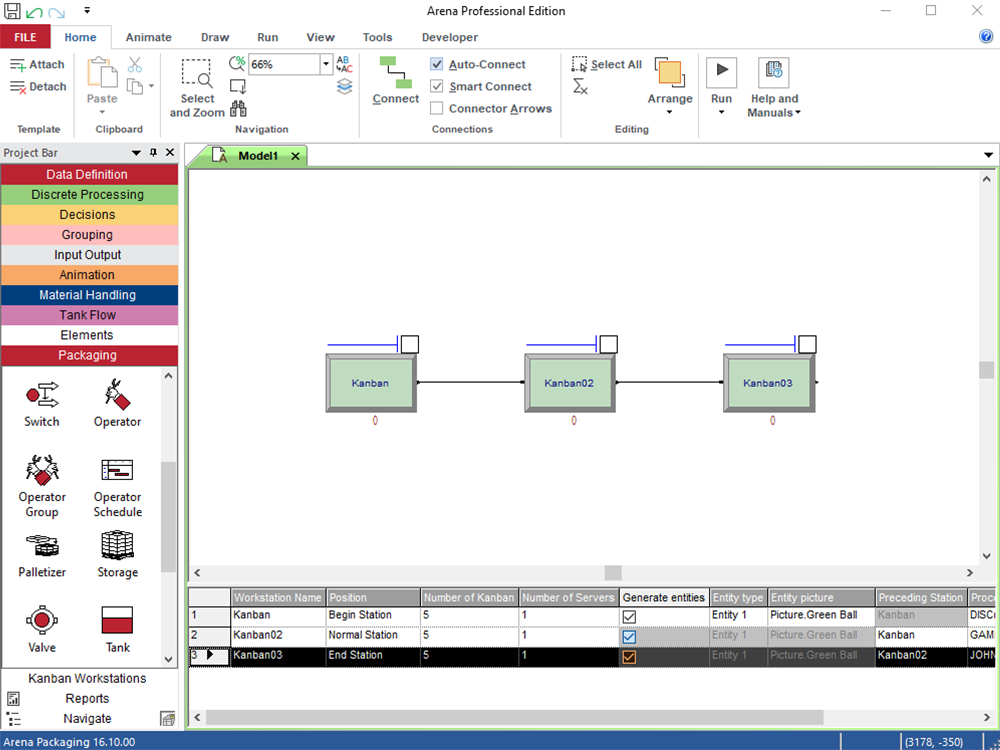The height and width of the screenshot is (750, 1000).
Task: Expand the Run dropdown arrow
Action: [721, 112]
